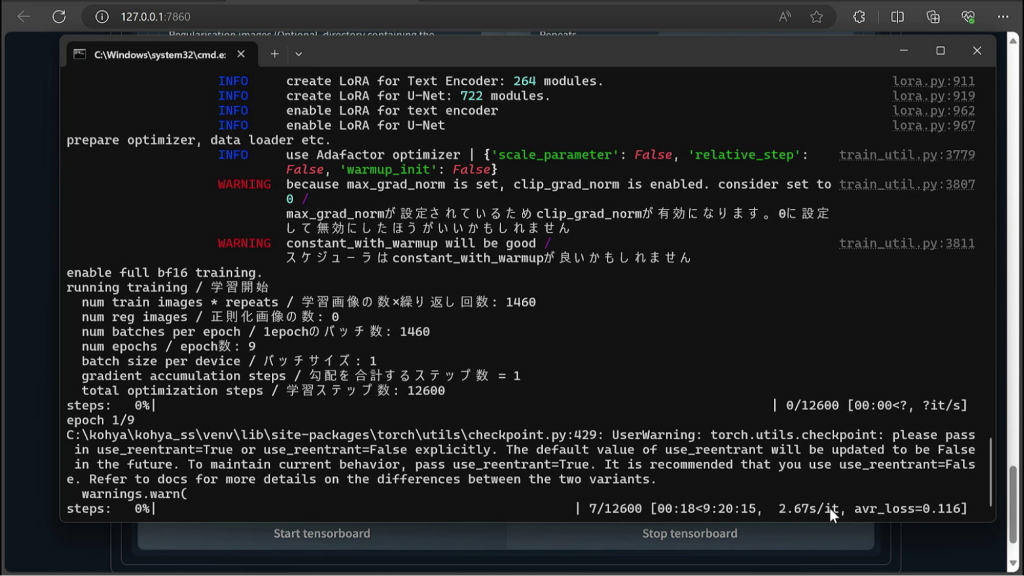Click browser scrollbar up arrow
Image resolution: width=1024 pixels, height=576 pixels.
[1013, 40]
